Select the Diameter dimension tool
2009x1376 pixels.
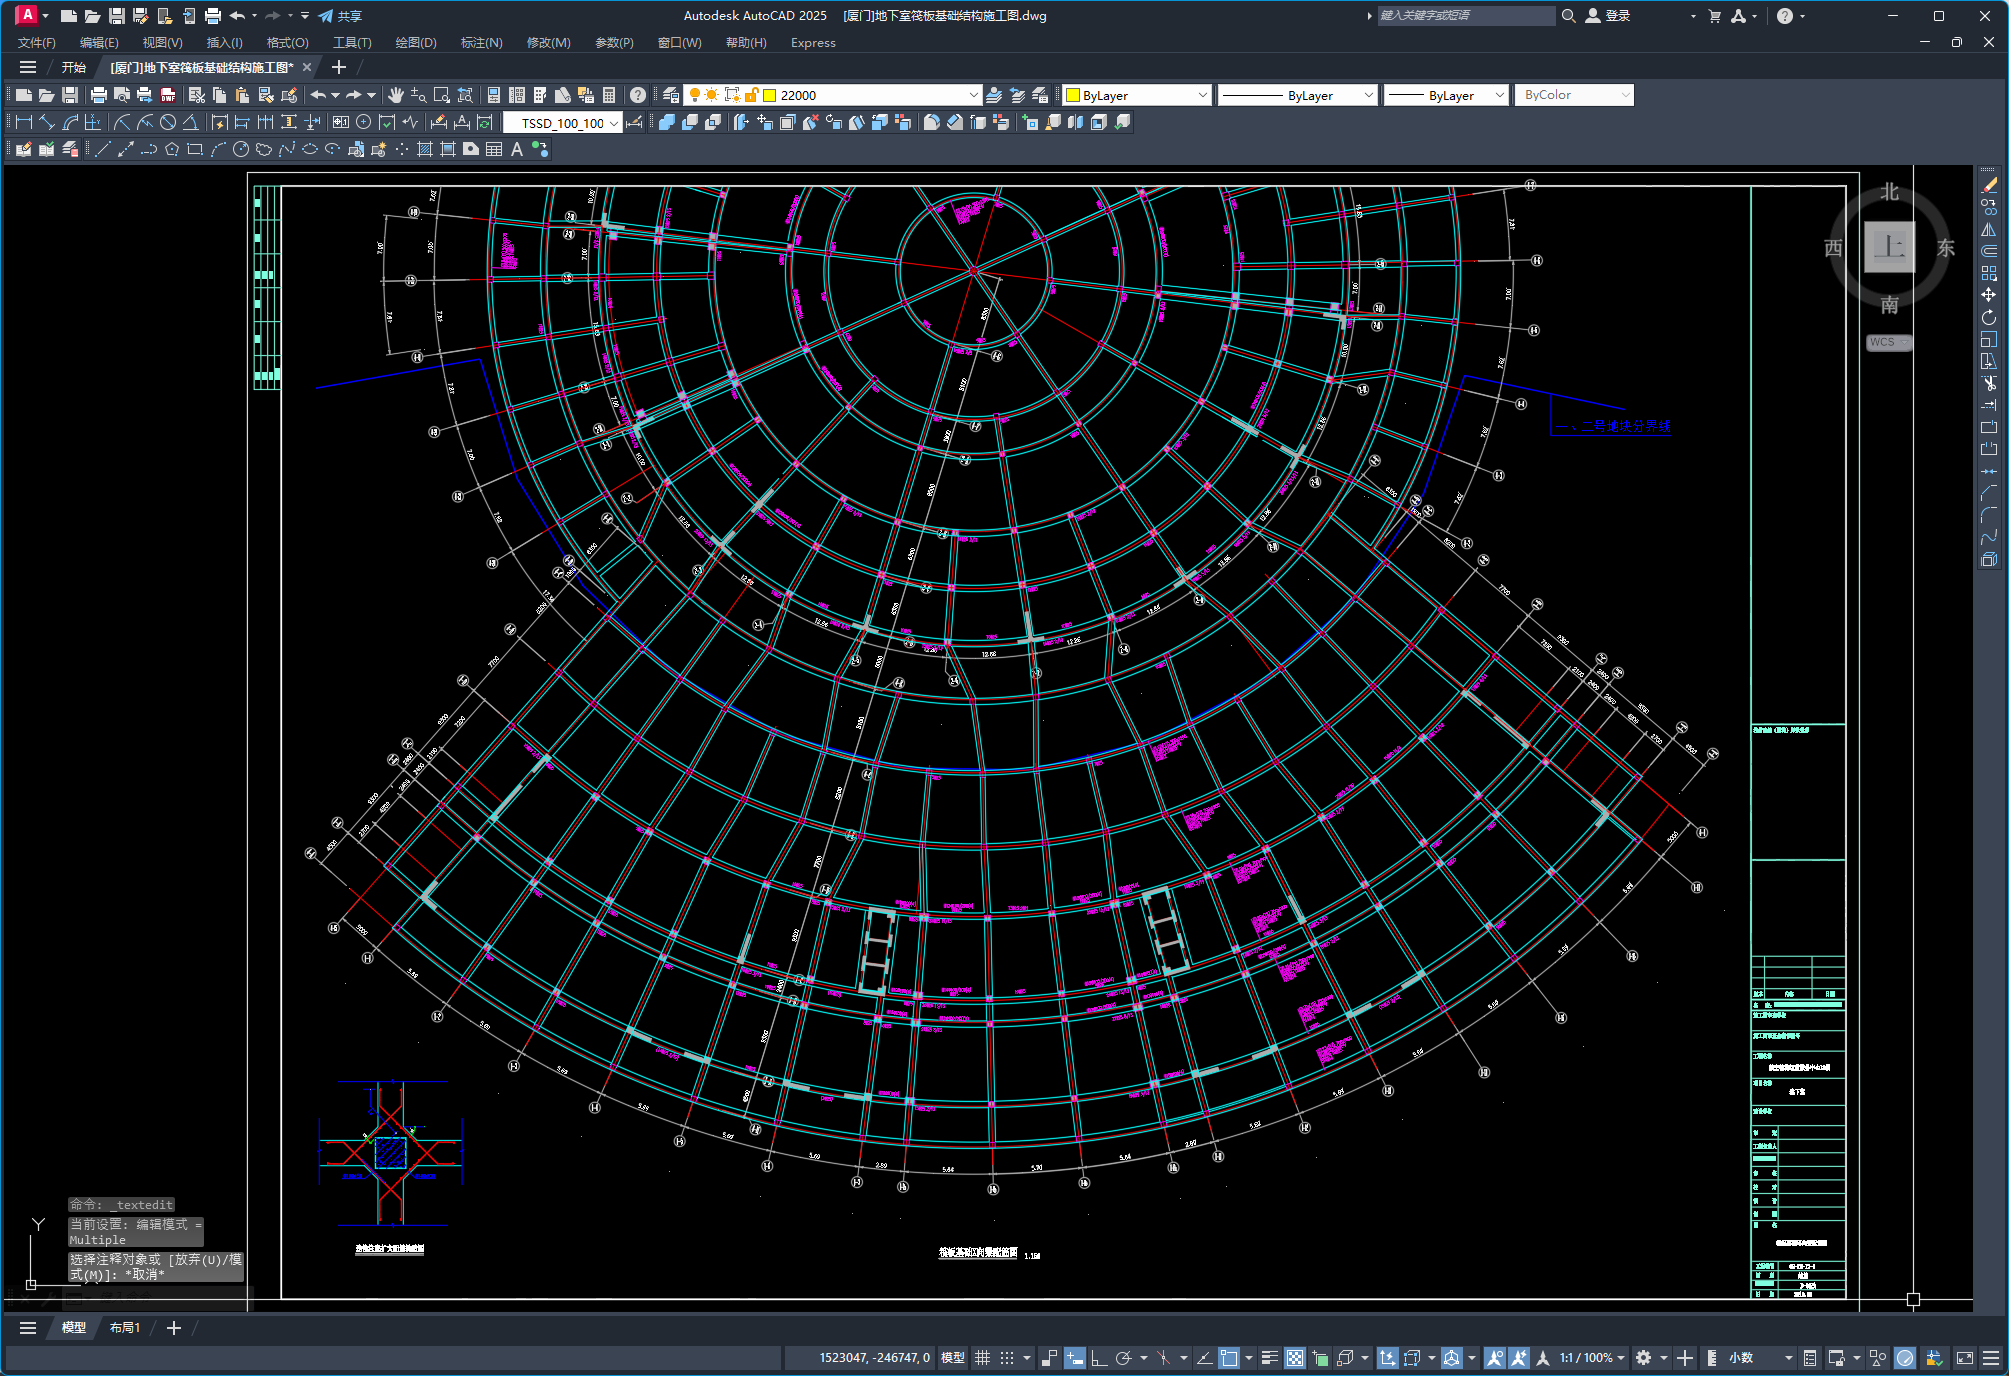click(168, 123)
